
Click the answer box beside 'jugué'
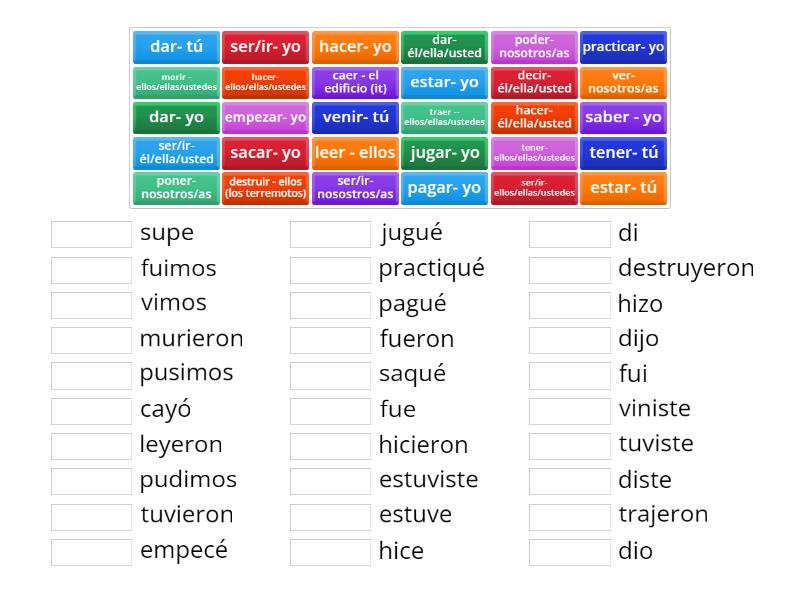[330, 234]
